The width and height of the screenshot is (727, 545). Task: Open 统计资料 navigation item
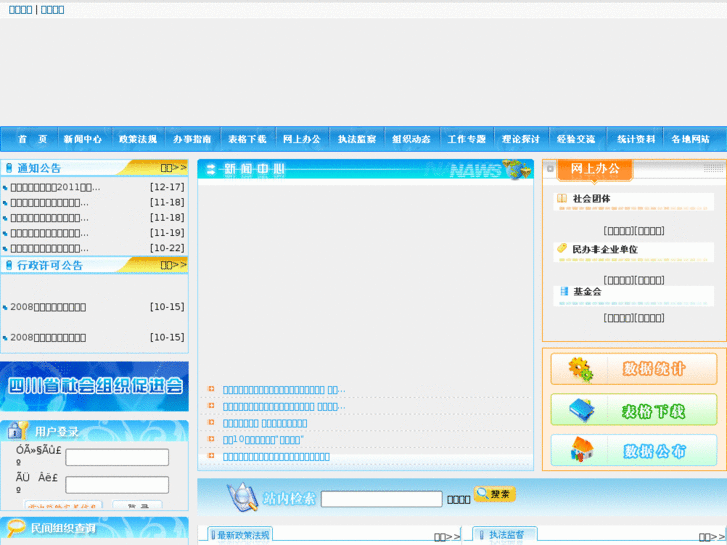(x=636, y=139)
